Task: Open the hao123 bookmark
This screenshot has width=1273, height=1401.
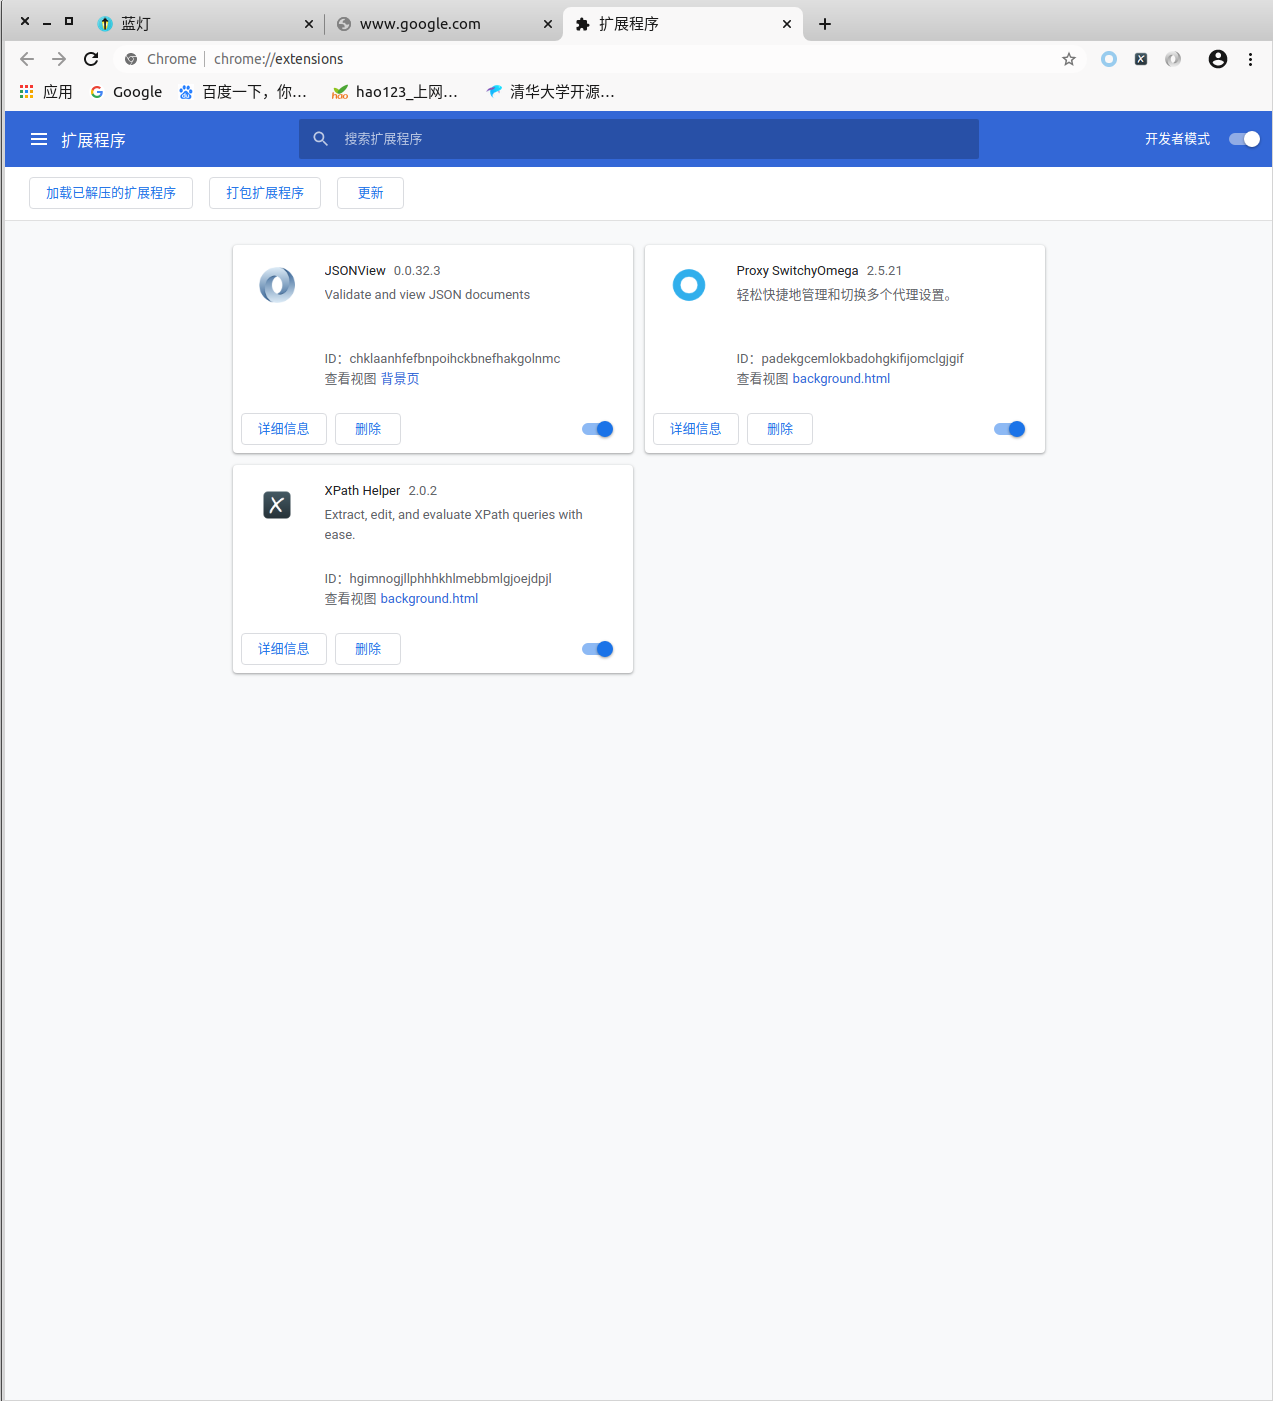Action: 395,92
